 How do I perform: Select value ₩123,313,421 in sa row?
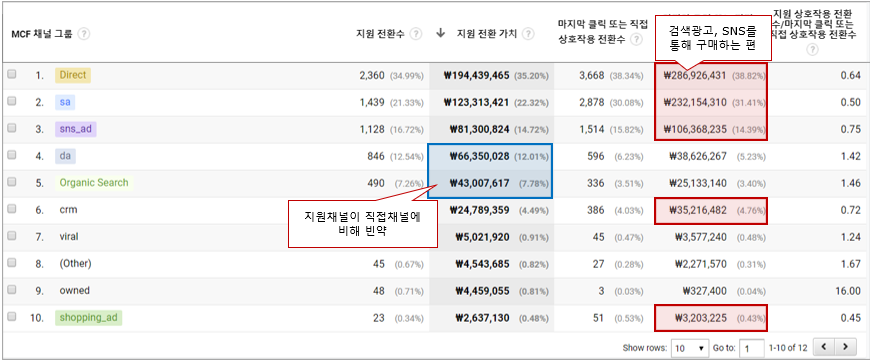(476, 102)
